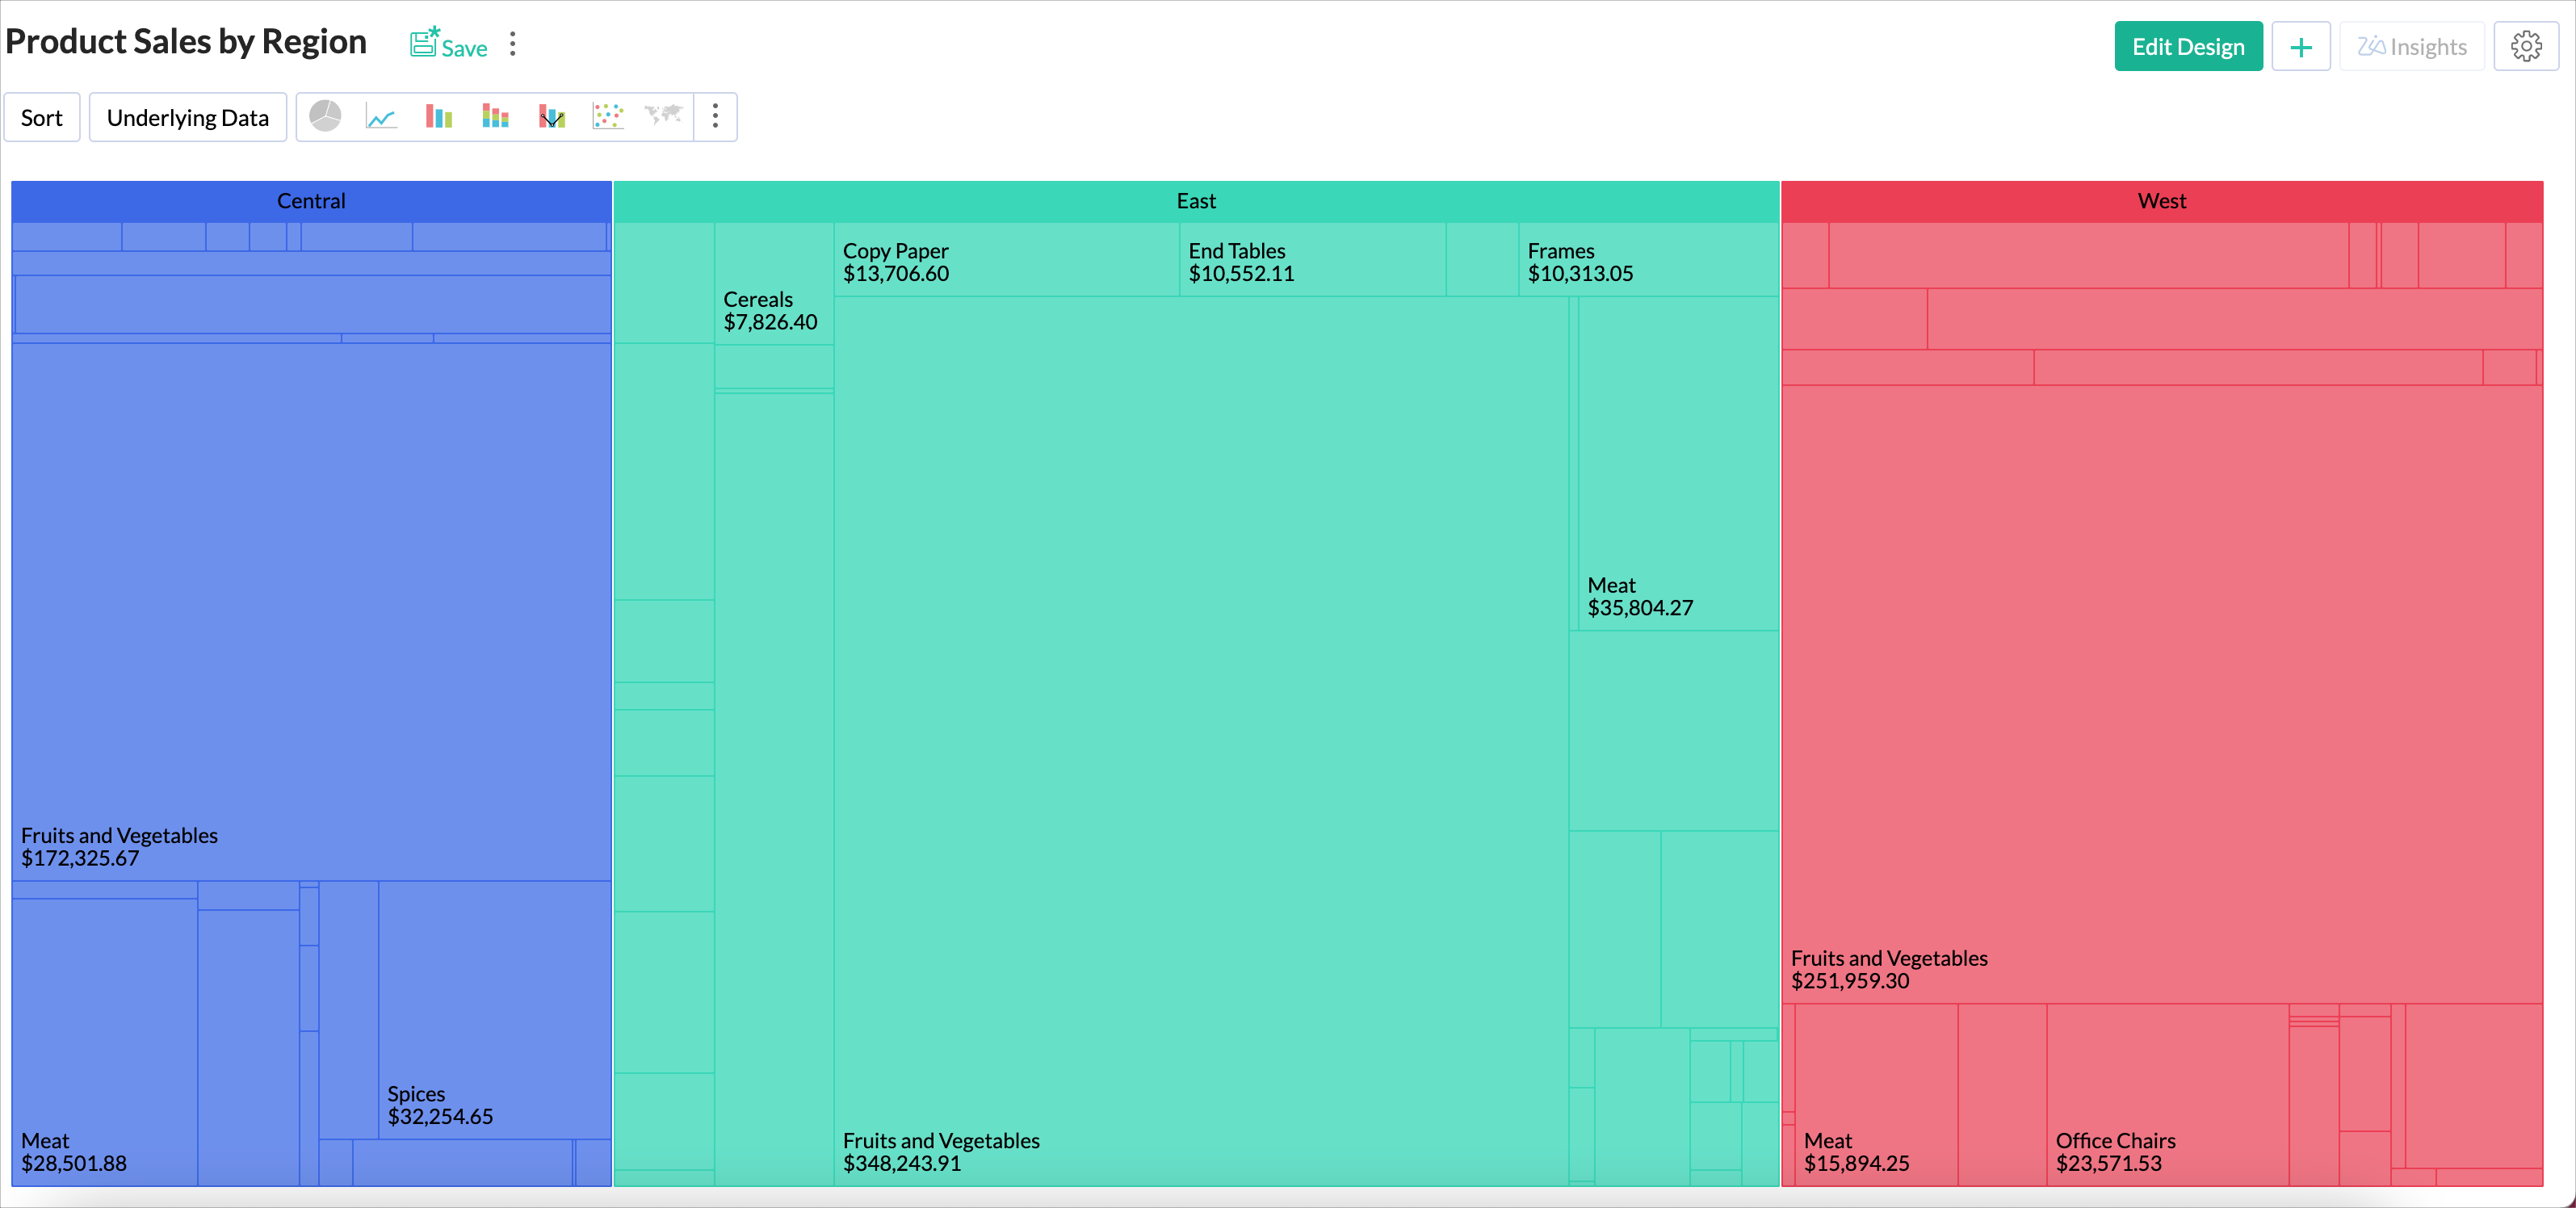
Task: Select the Central region header
Action: pos(311,201)
